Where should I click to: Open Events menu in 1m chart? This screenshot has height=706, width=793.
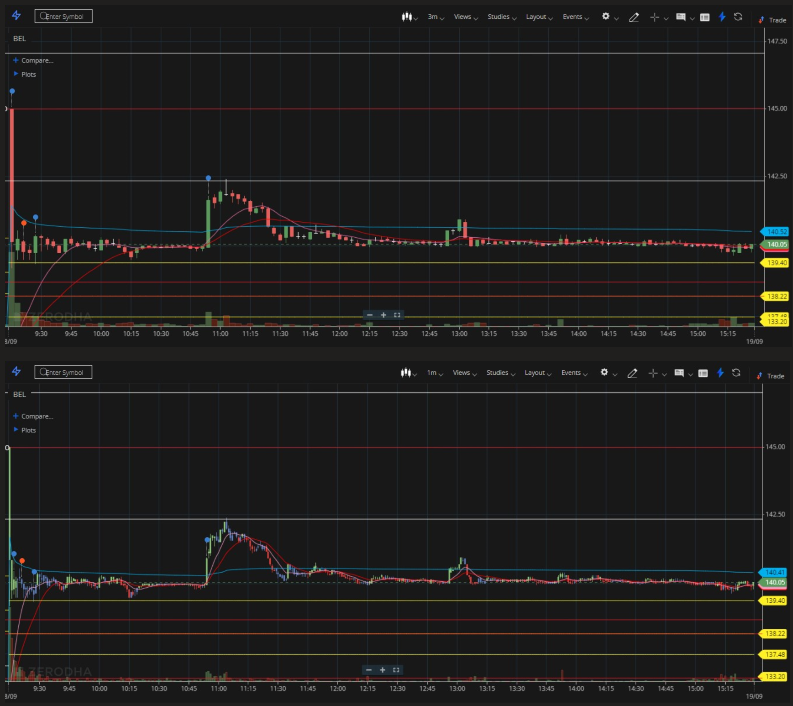pos(575,373)
